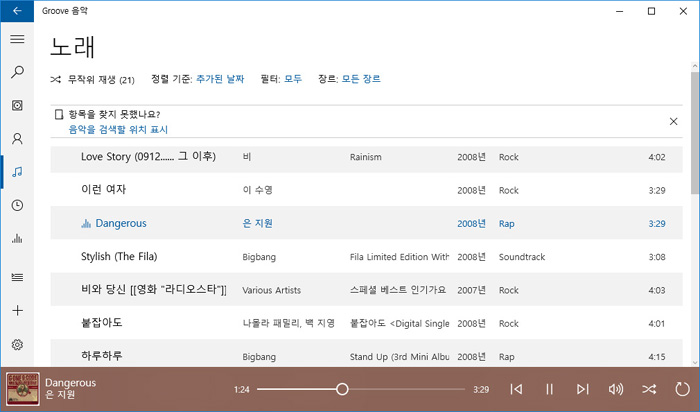Click scrollbar up arrow

pos(695,67)
